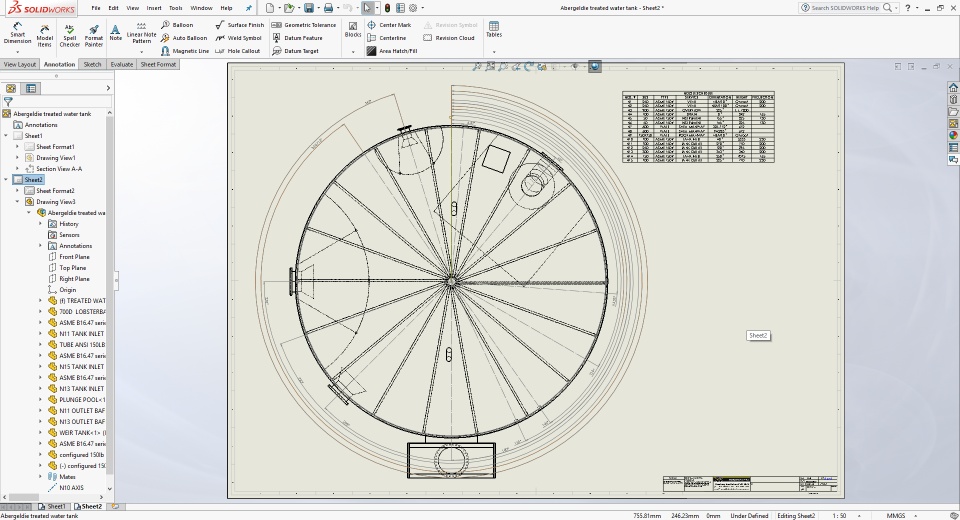Insert a Surface Finish symbol
This screenshot has height=520, width=960.
pyautogui.click(x=239, y=25)
